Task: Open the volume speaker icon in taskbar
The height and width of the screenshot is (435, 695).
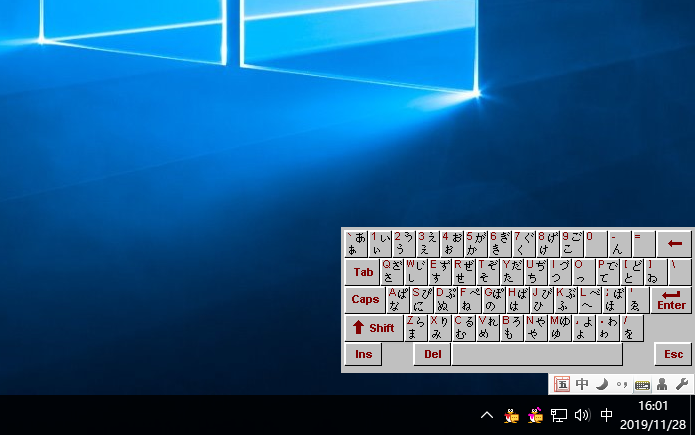Action: tap(582, 415)
